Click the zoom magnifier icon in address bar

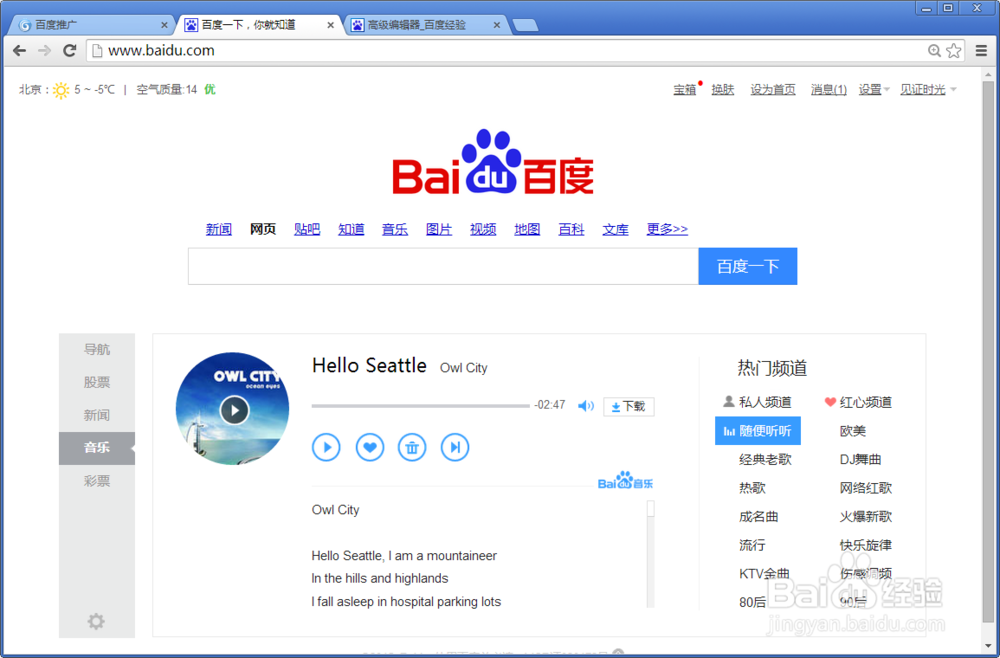click(x=934, y=51)
